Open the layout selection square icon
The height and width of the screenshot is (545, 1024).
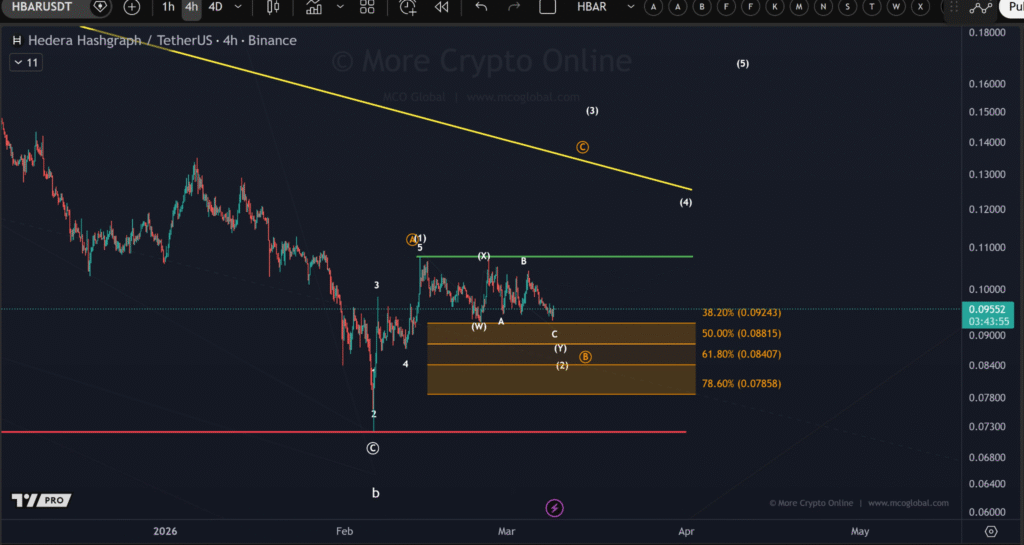(x=547, y=7)
